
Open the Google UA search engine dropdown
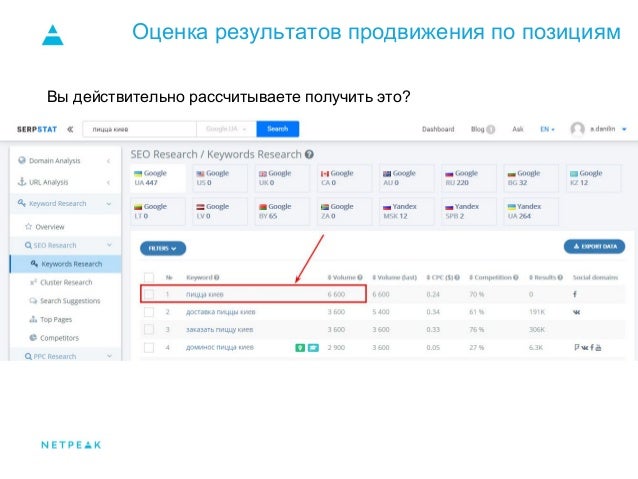[226, 129]
